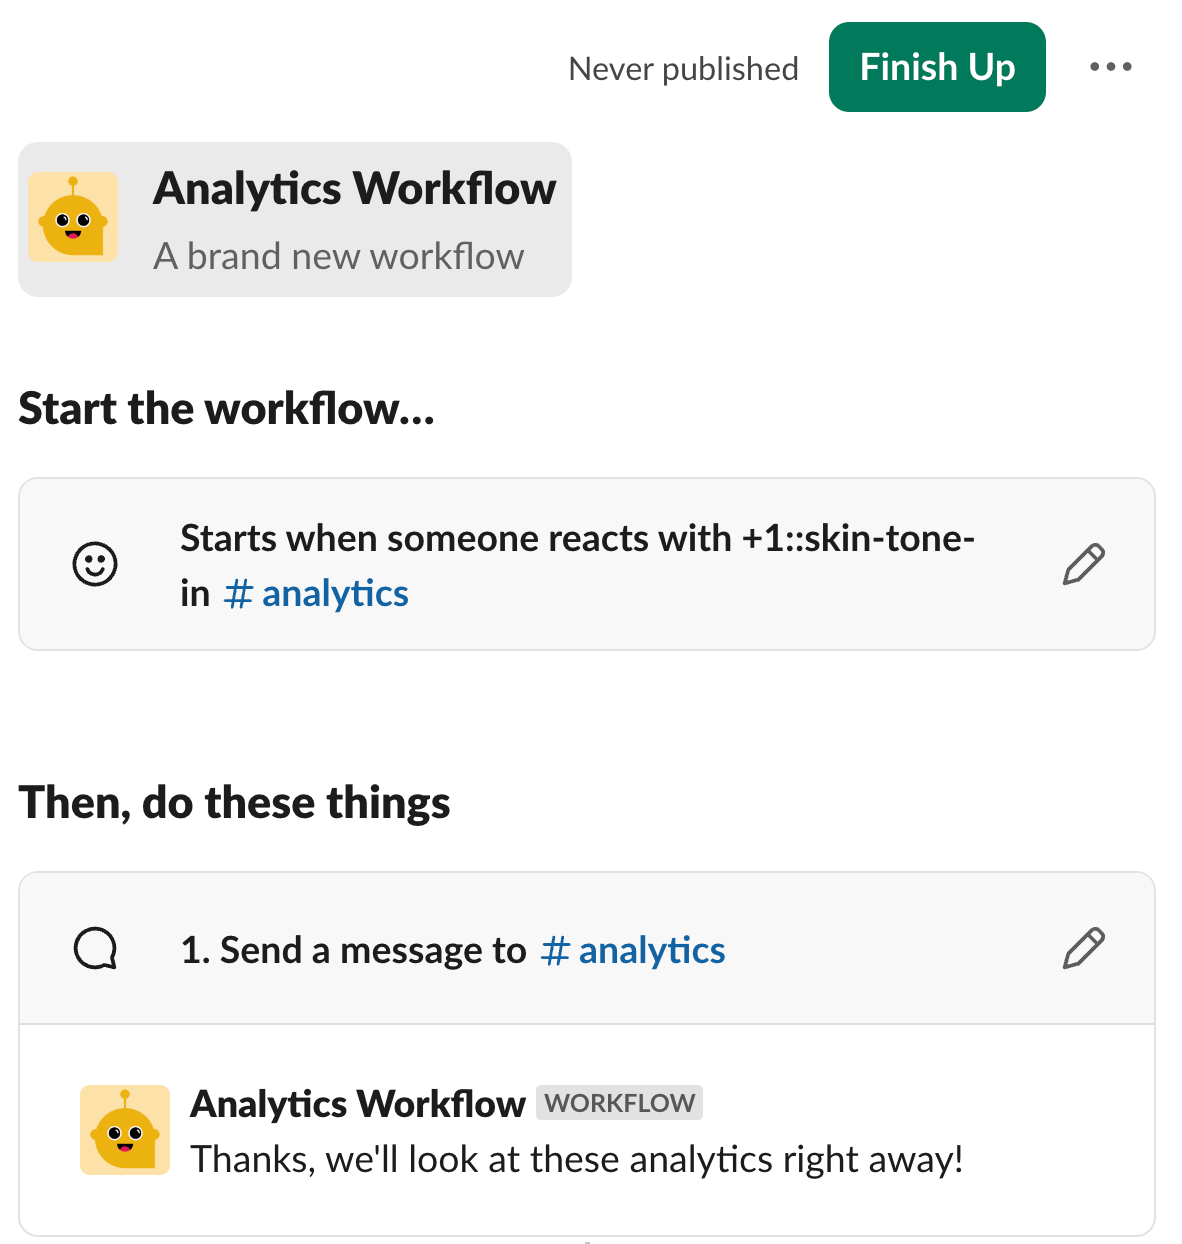1182x1244 pixels.
Task: Open the #analytics link in step 1
Action: pos(633,950)
